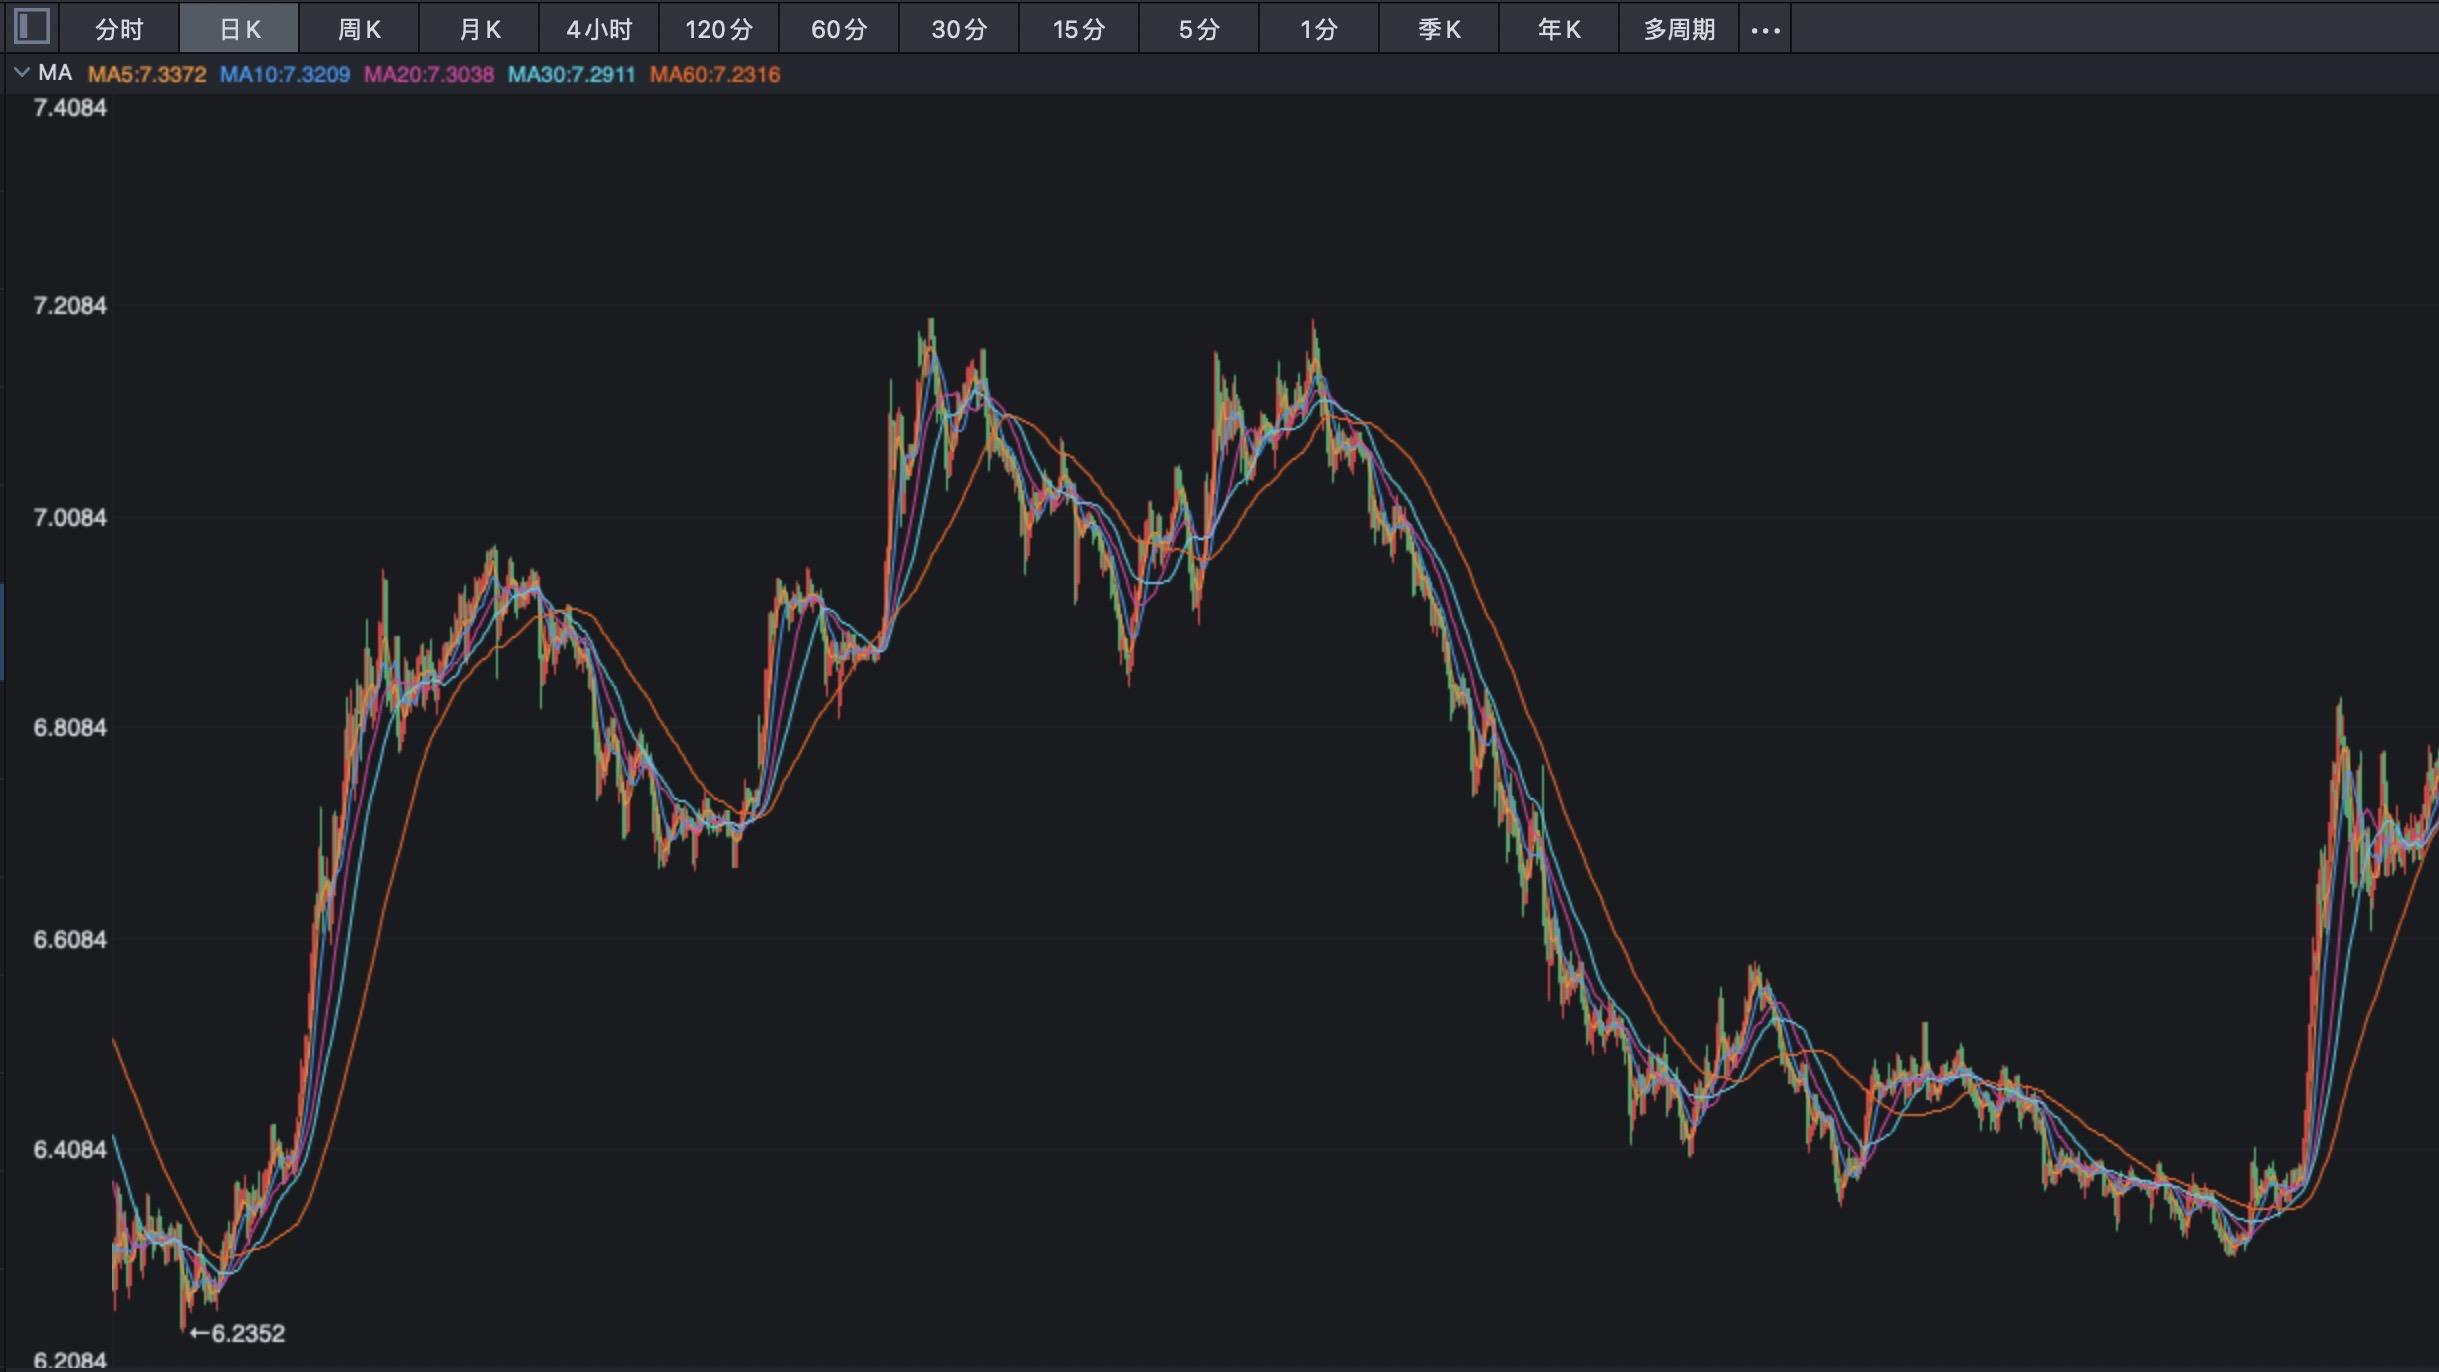Click the 7.0084 price axis label
This screenshot has height=1372, width=2439.
pos(70,517)
